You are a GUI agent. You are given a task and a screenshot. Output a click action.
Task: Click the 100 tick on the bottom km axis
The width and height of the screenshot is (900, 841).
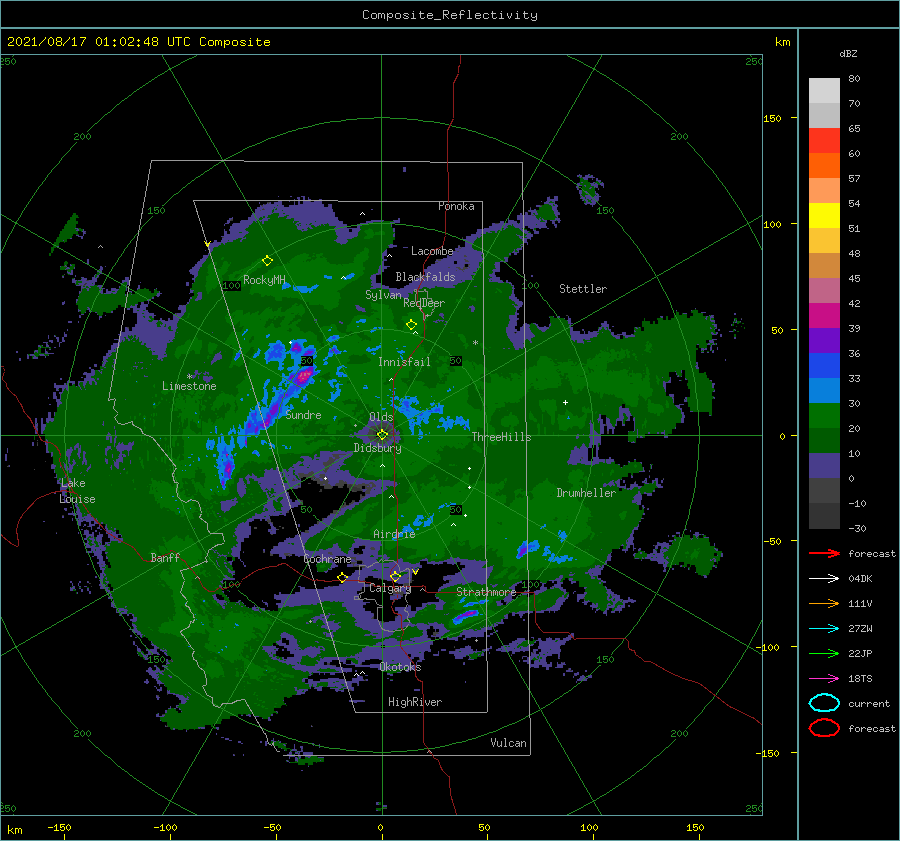point(589,827)
